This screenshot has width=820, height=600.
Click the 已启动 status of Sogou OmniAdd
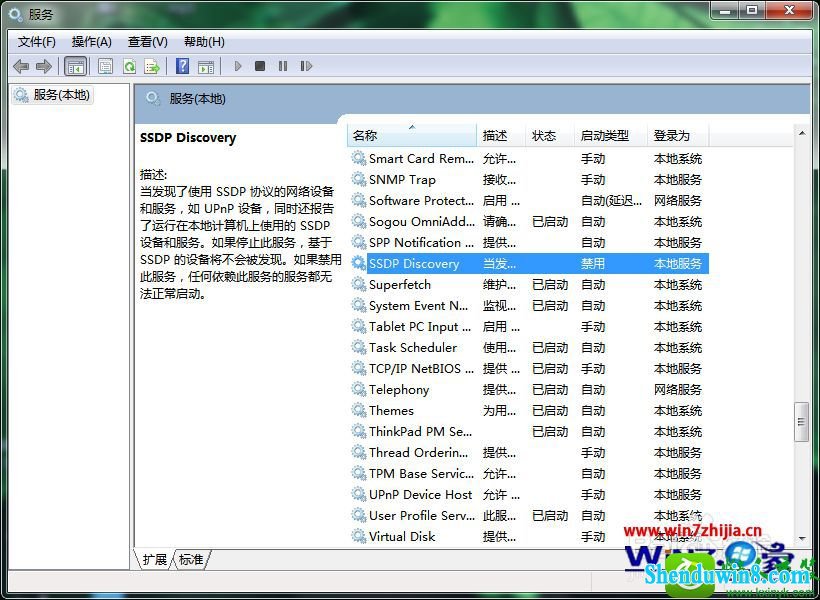tap(550, 222)
